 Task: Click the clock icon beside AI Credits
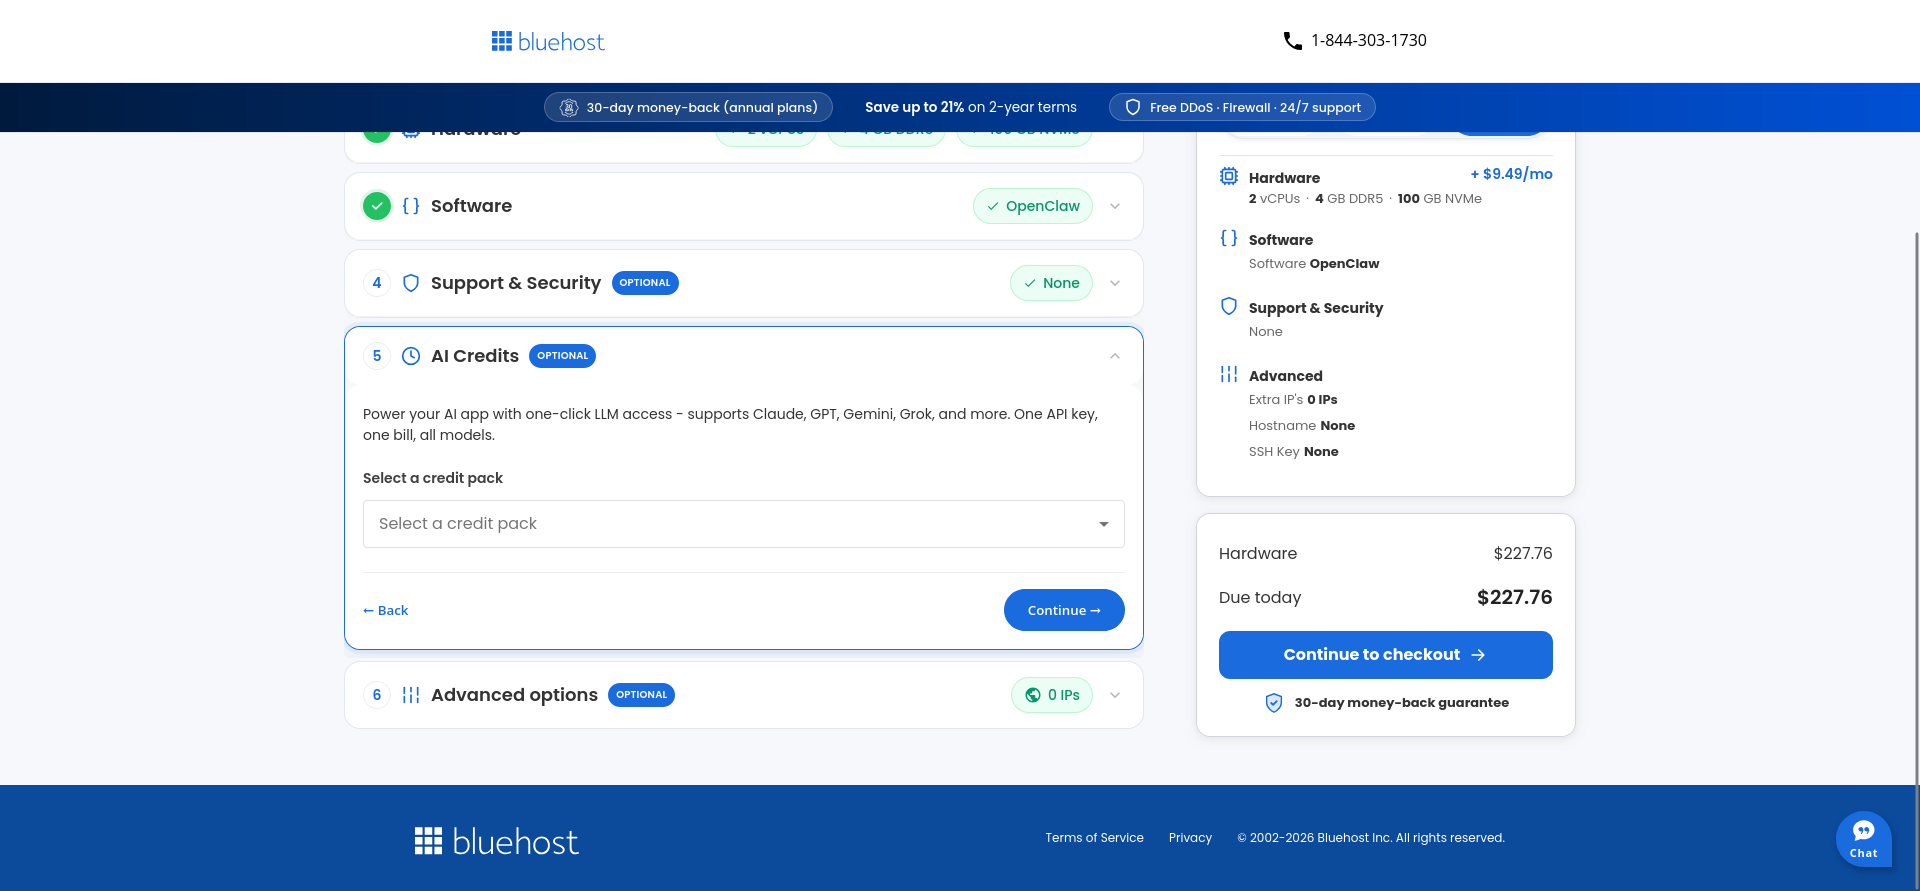(411, 356)
